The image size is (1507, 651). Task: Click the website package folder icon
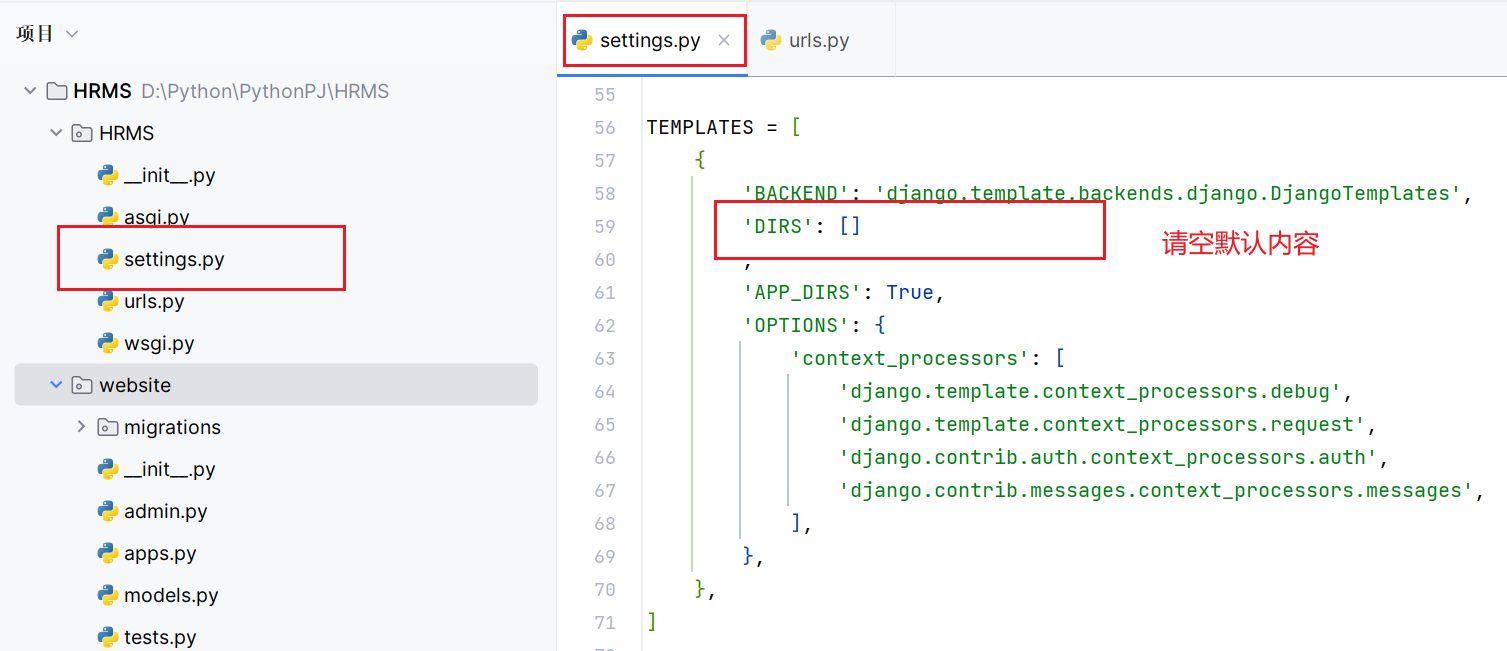pyautogui.click(x=82, y=386)
